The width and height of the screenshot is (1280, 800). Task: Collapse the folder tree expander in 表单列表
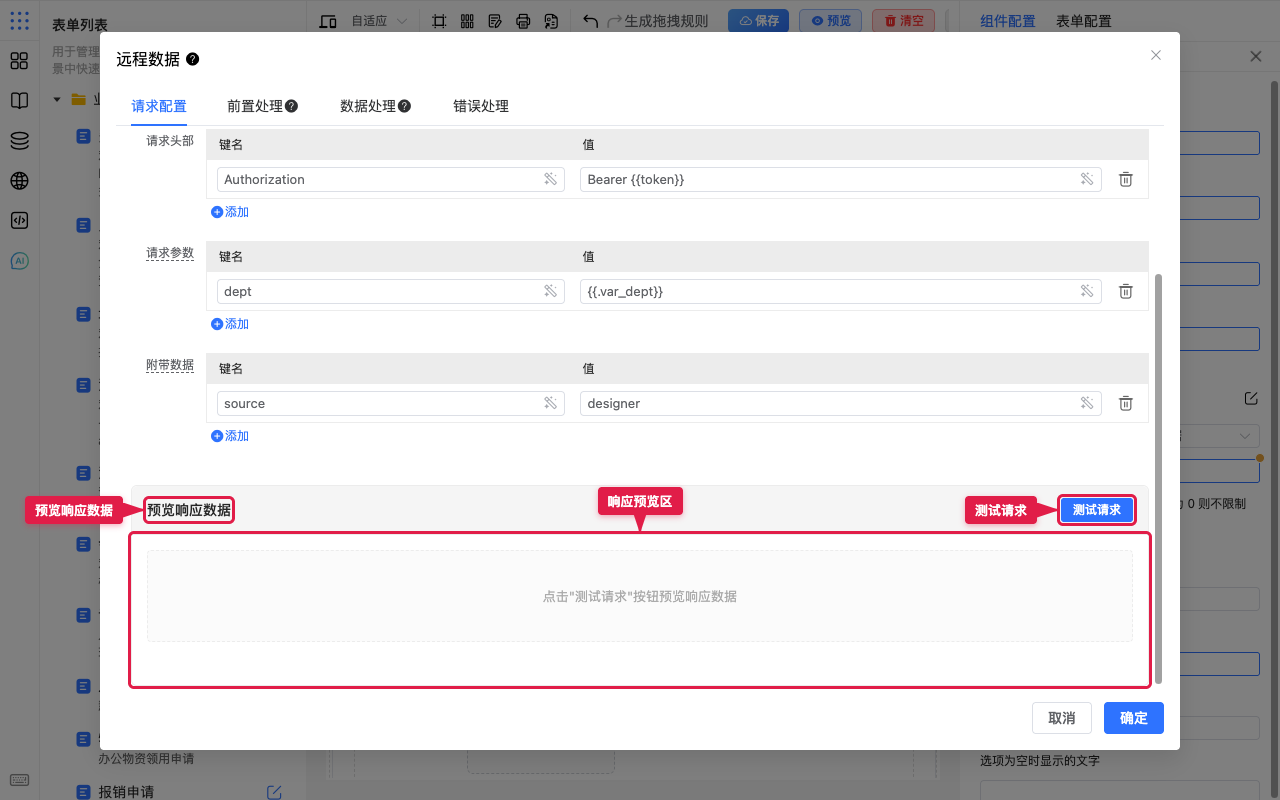[57, 100]
